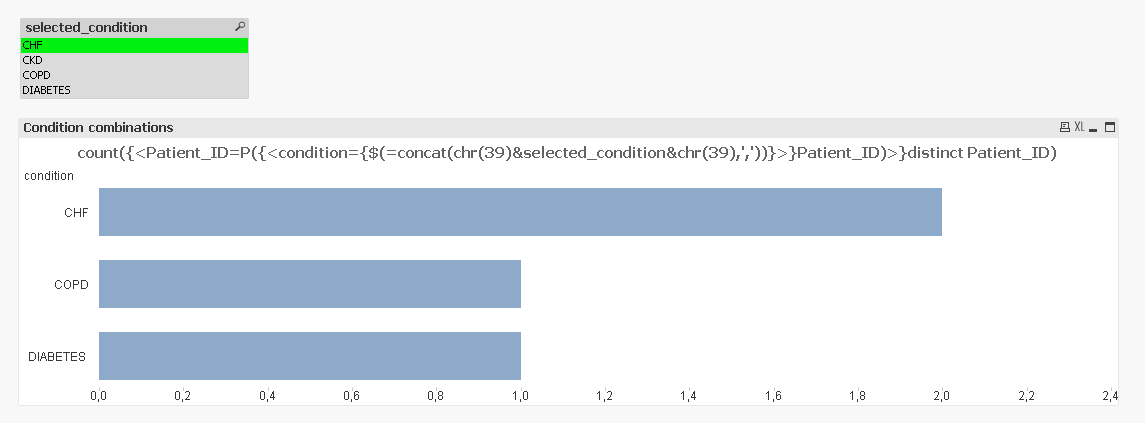
Task: Minimize the Condition combinations chart
Action: click(1093, 127)
